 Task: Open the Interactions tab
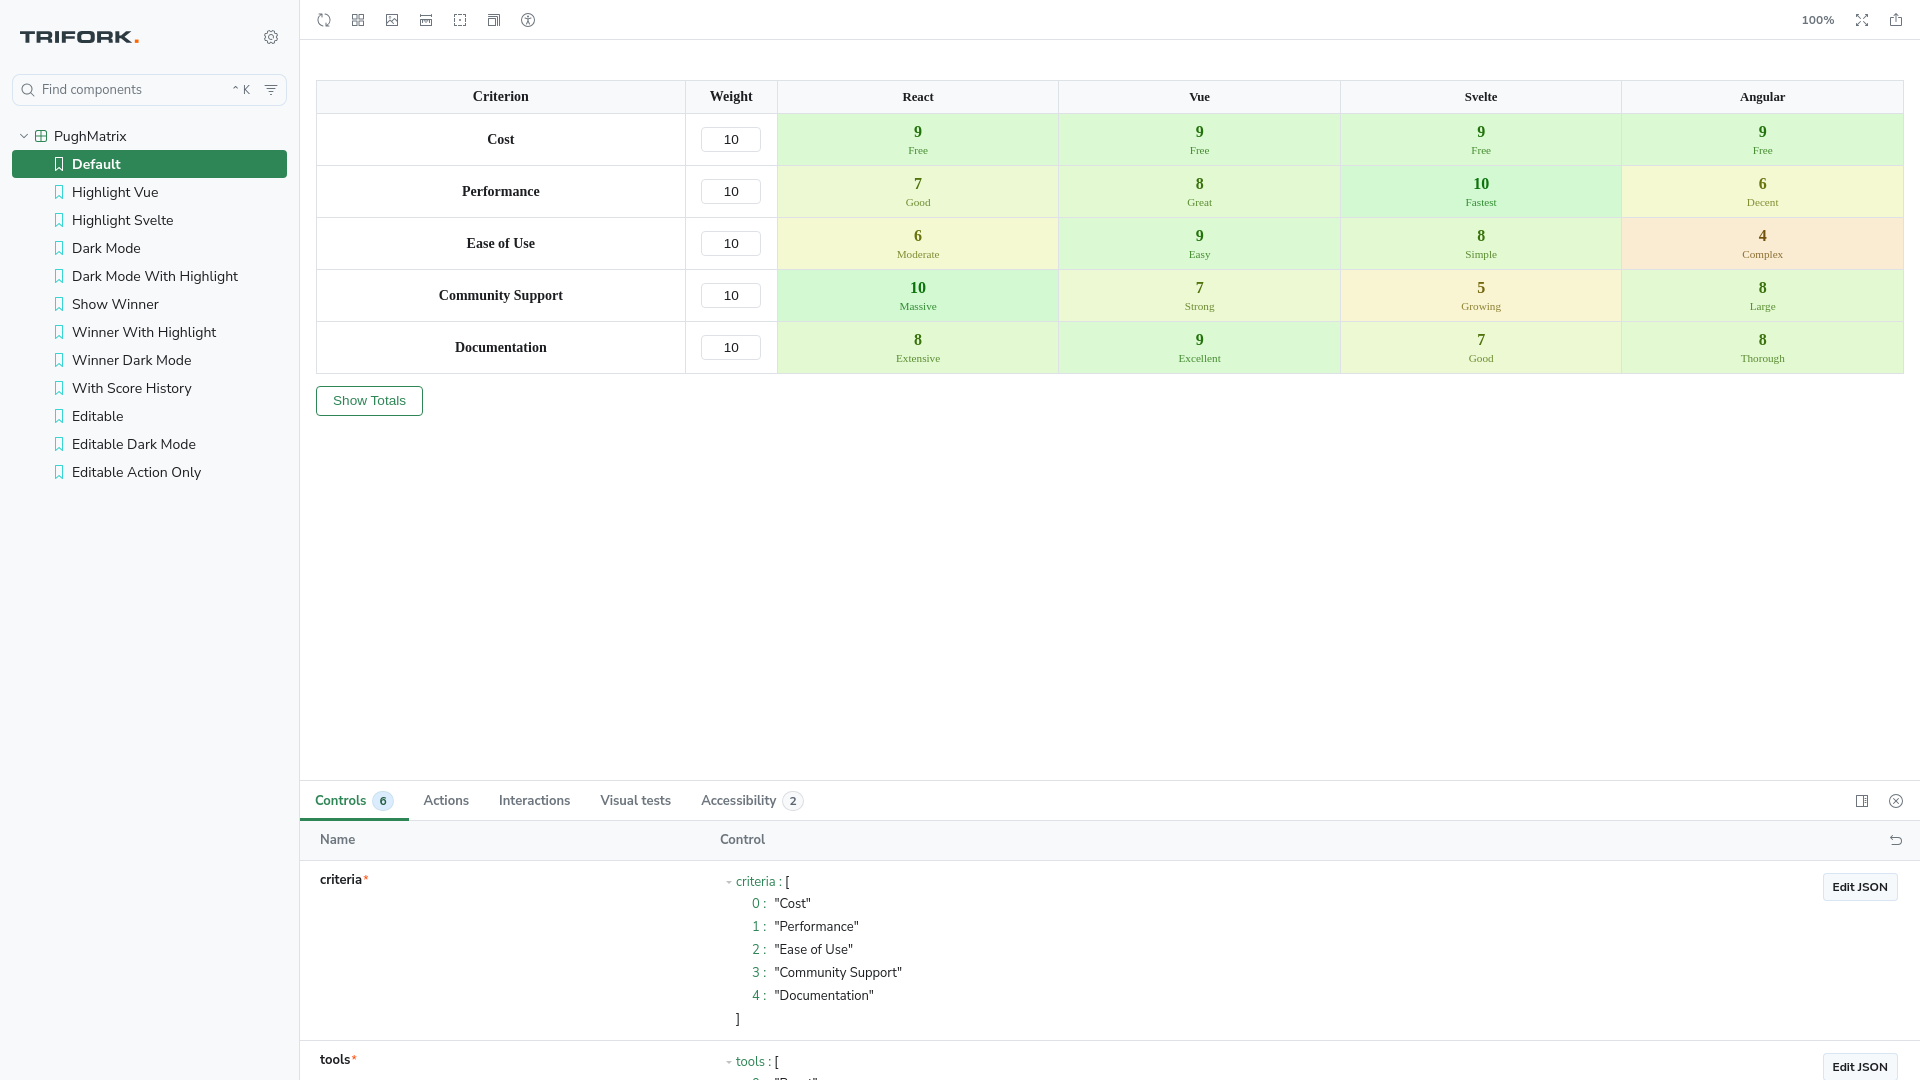(x=534, y=801)
